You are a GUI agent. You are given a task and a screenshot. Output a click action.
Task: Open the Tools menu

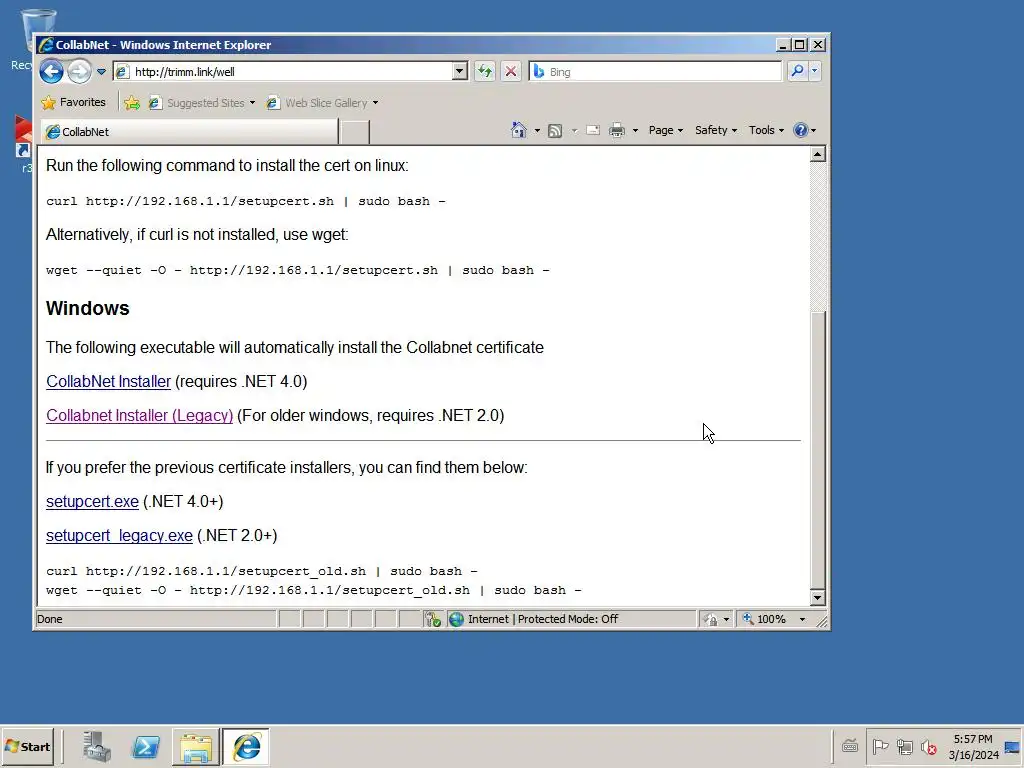click(x=766, y=130)
